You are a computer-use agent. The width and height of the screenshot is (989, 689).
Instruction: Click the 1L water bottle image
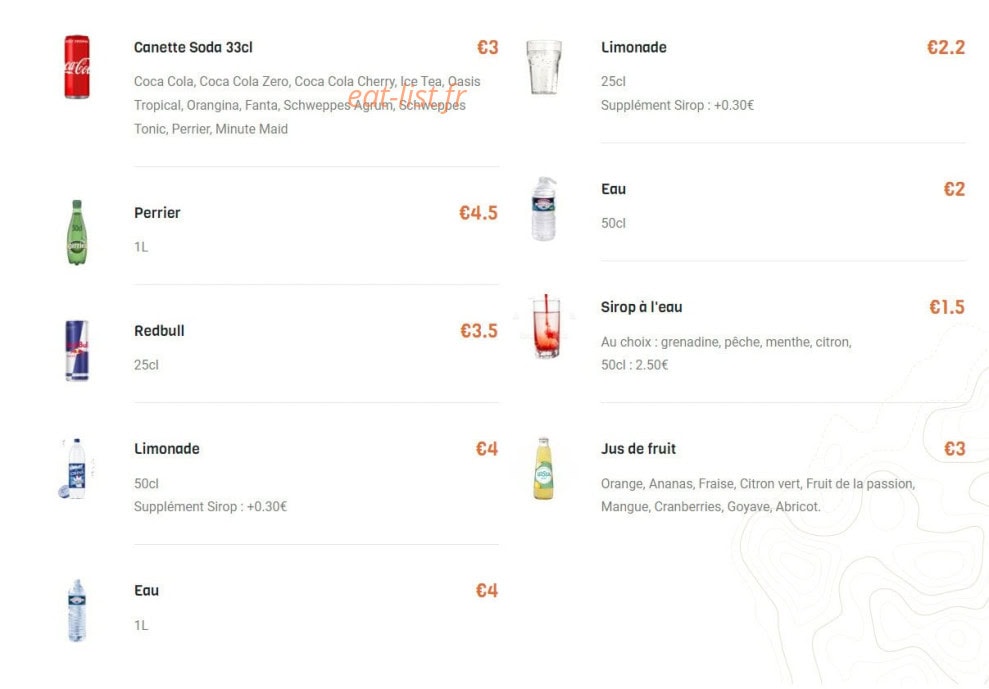coord(76,610)
